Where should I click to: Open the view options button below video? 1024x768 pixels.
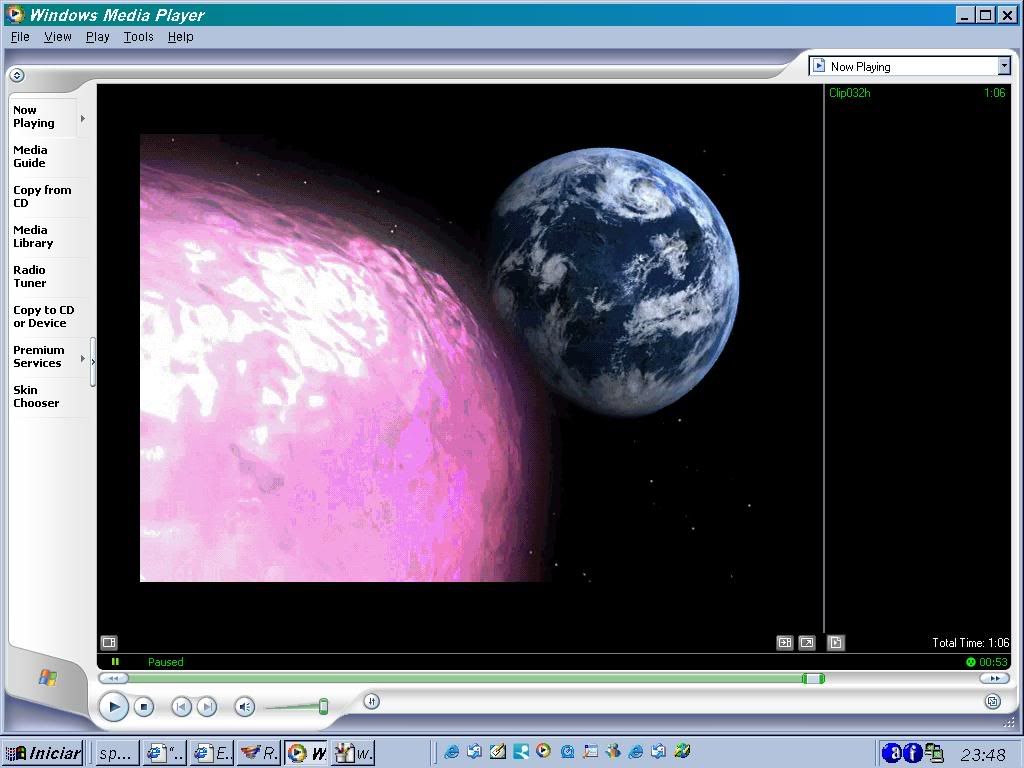[109, 643]
